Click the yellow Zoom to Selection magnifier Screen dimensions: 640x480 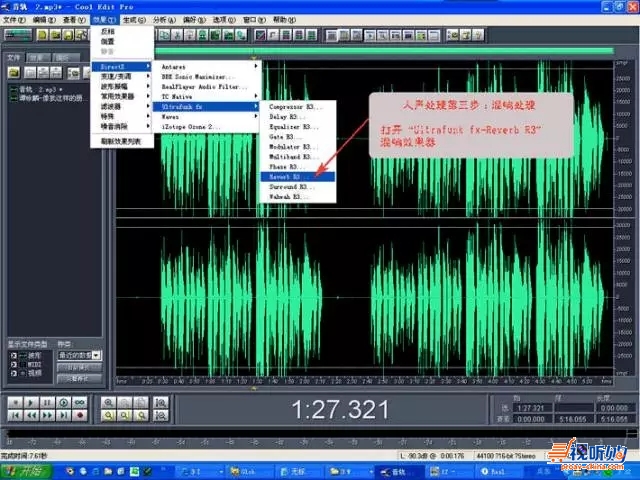point(109,416)
